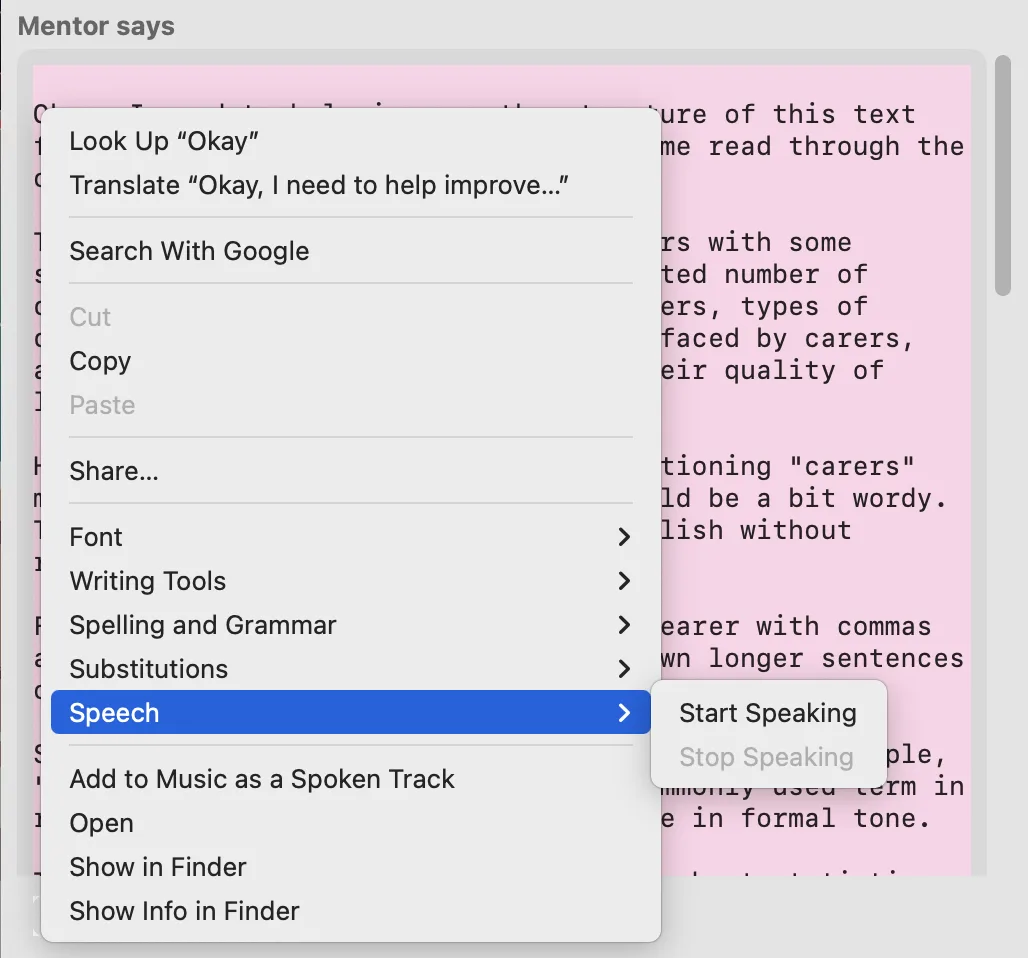Screen dimensions: 1028x958
Task: Copy the selected text
Action: pyautogui.click(x=100, y=361)
